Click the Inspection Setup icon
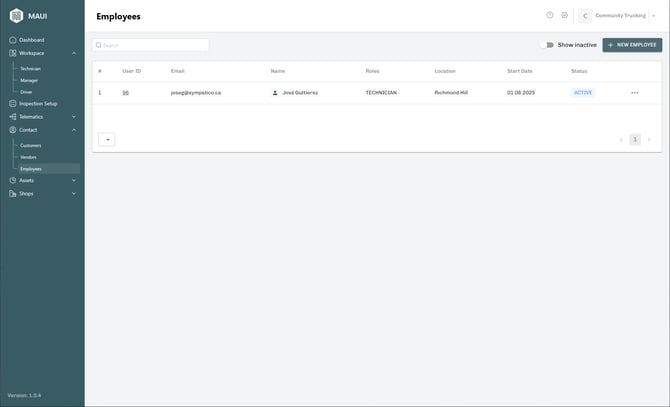 12,103
